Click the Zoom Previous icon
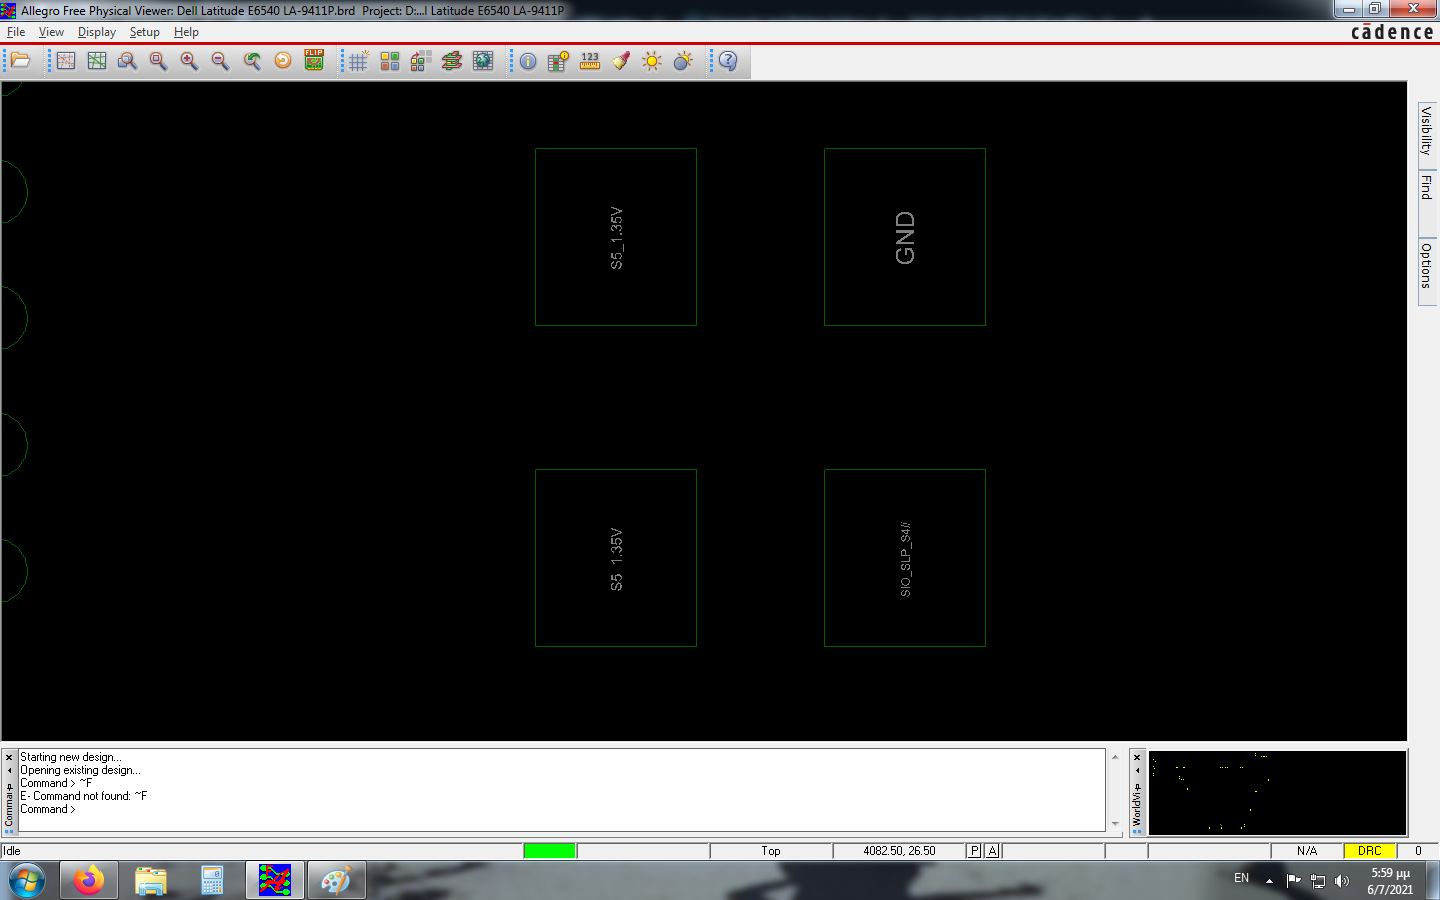 252,61
